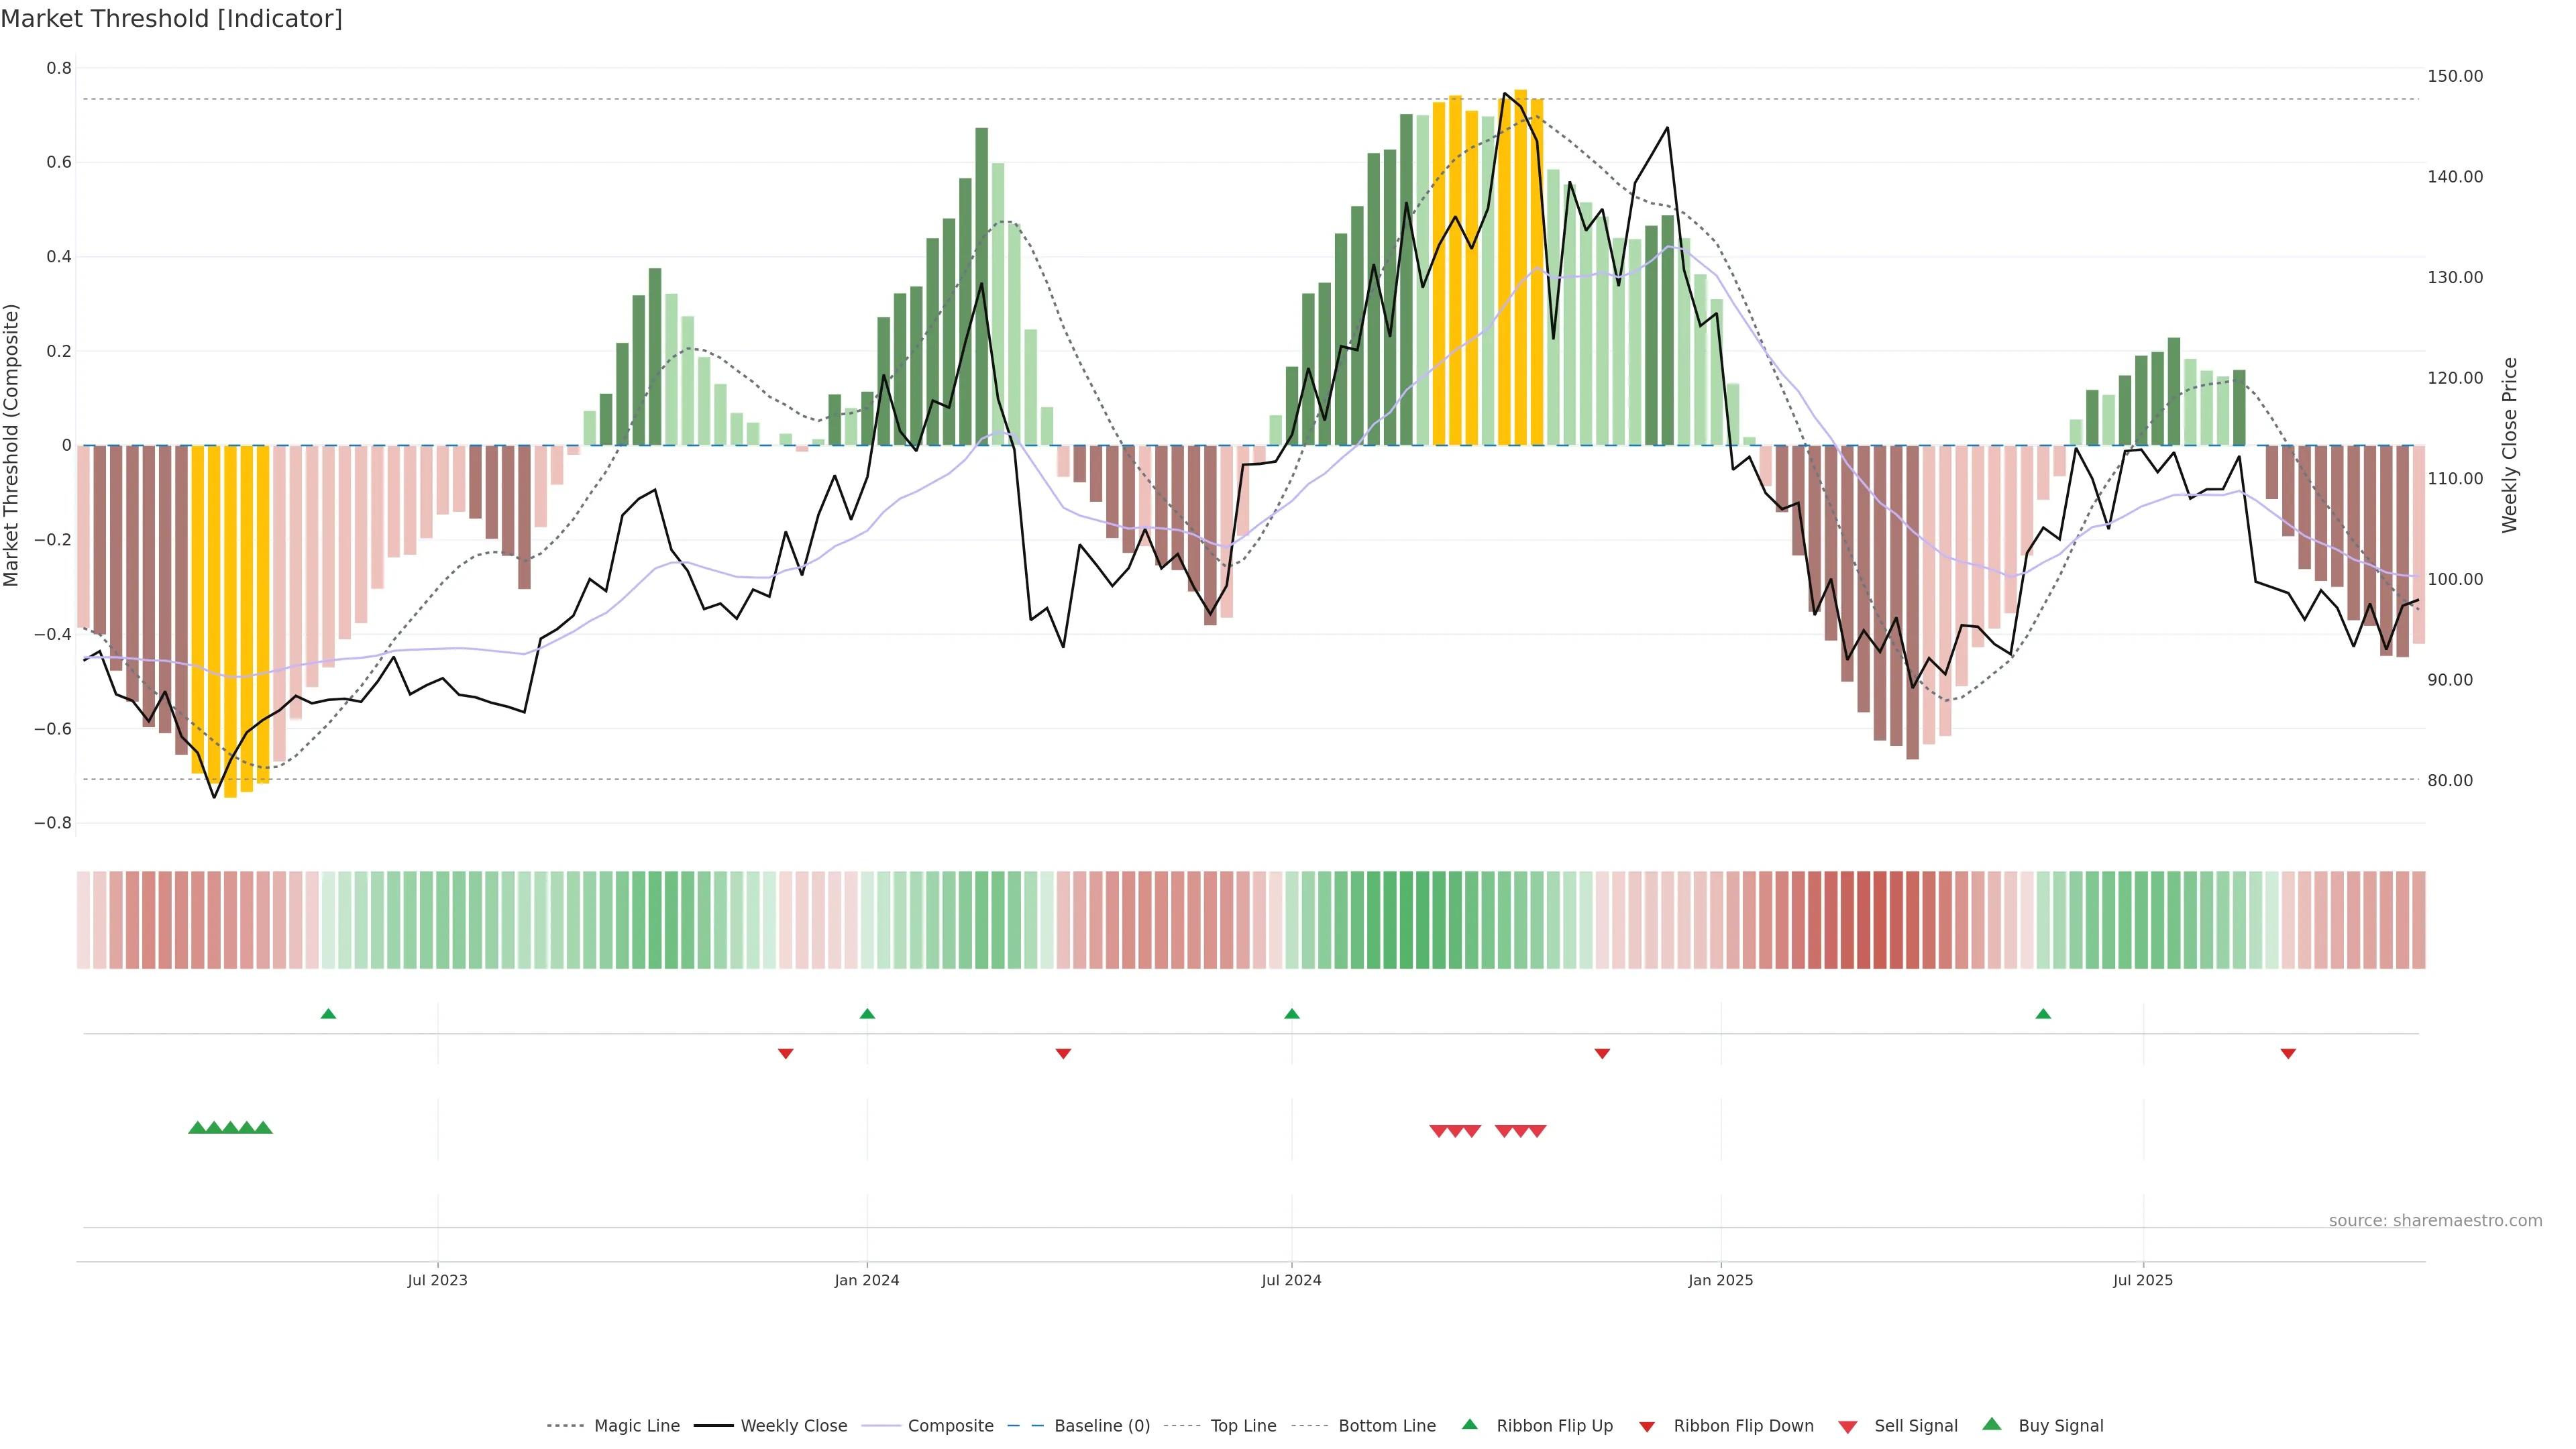
Task: Click the Ribbon Flip Down marker before Jan 2024
Action: coord(785,1053)
